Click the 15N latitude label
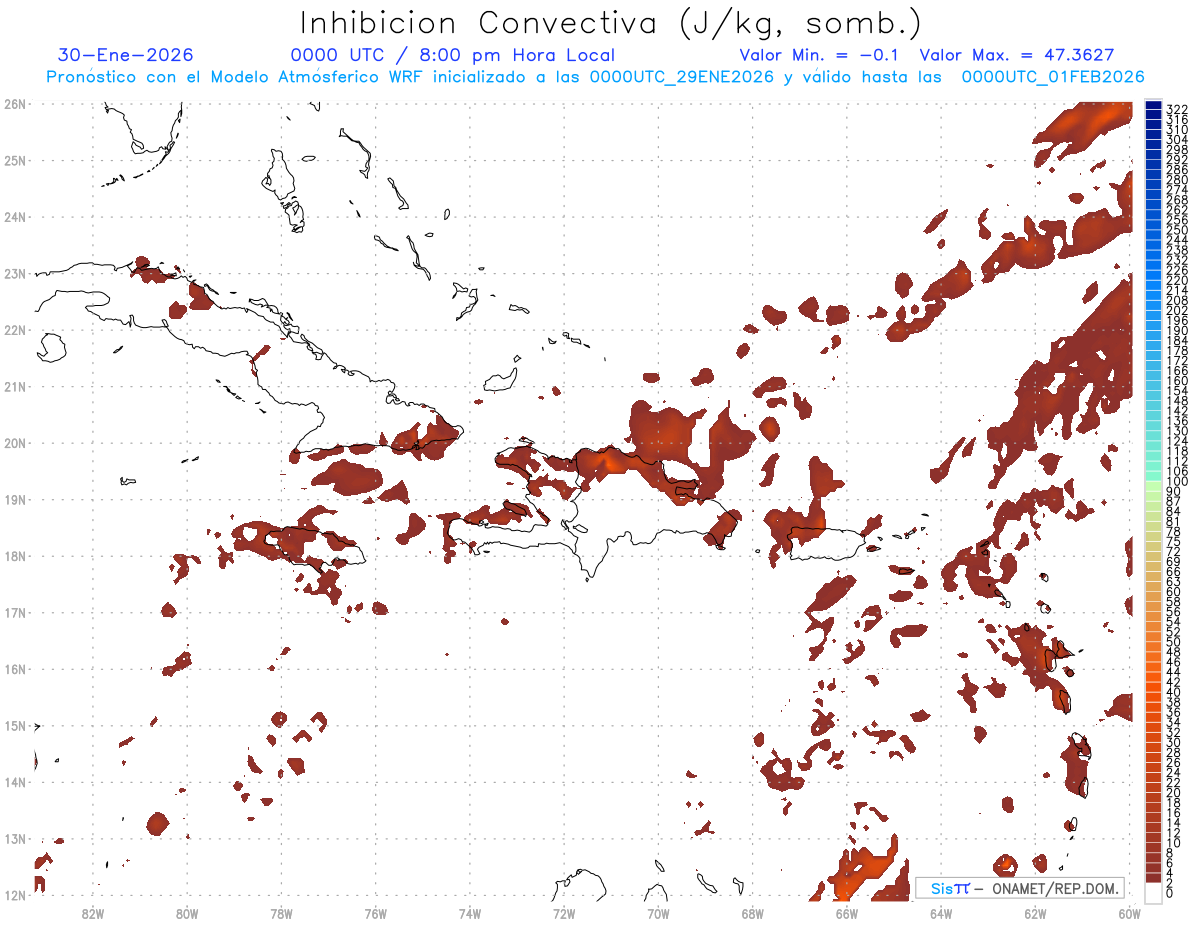 pyautogui.click(x=15, y=725)
